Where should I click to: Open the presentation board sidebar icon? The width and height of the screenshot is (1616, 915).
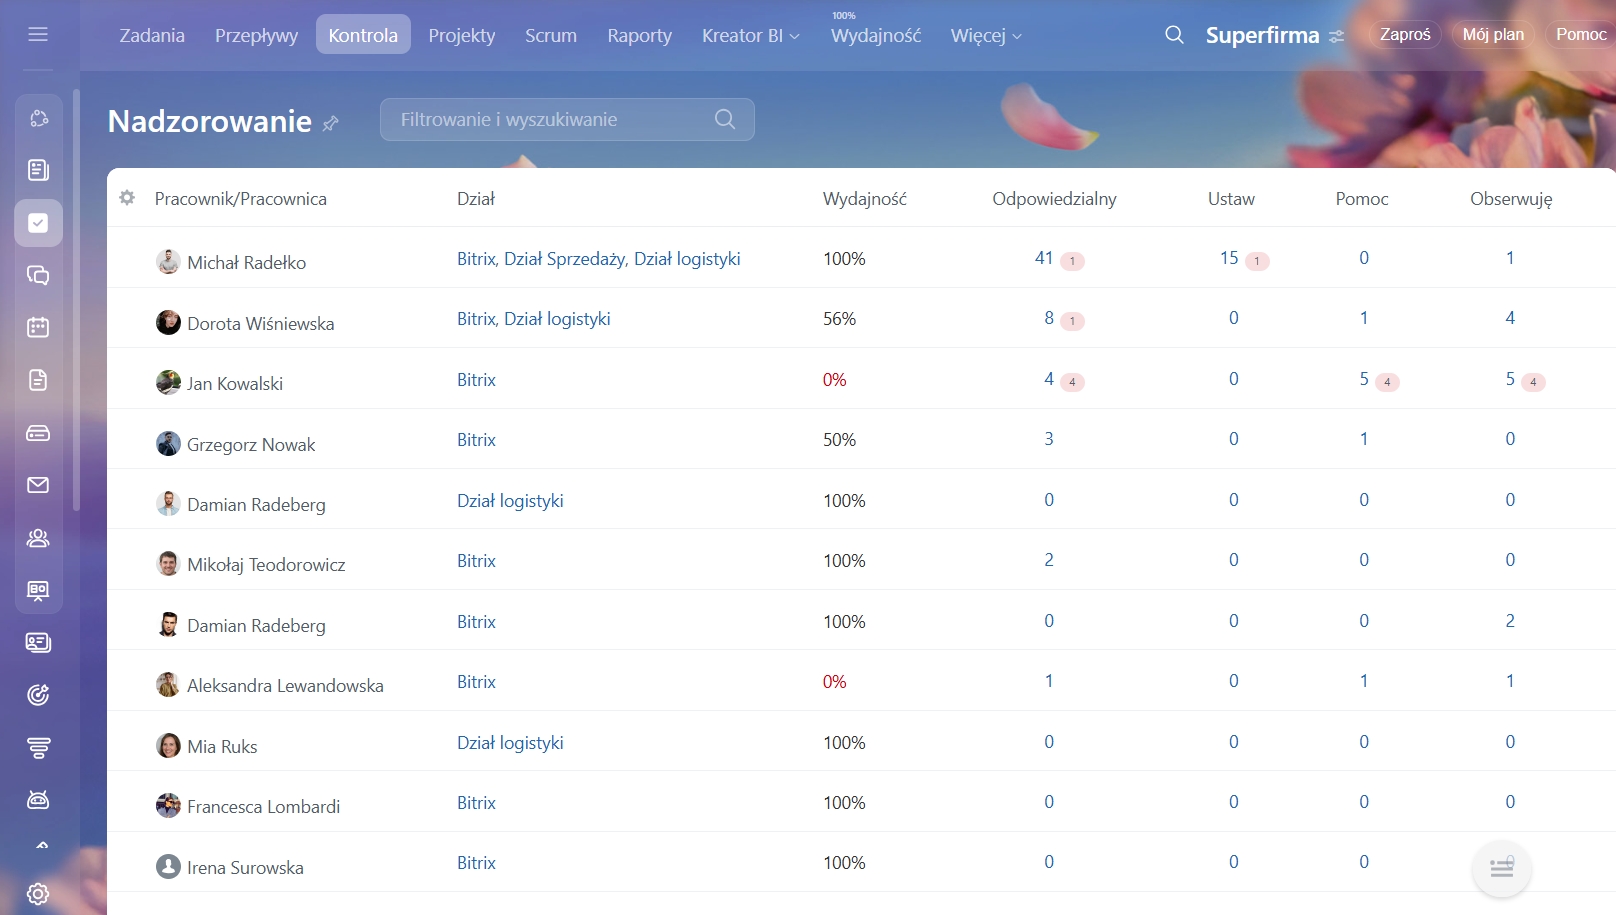click(x=38, y=590)
